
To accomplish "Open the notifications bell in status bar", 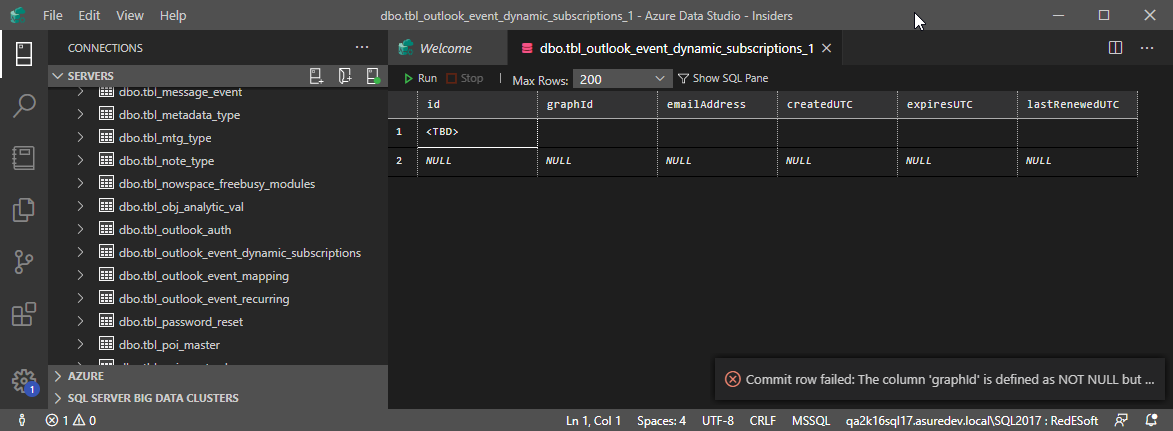I will [x=1151, y=421].
